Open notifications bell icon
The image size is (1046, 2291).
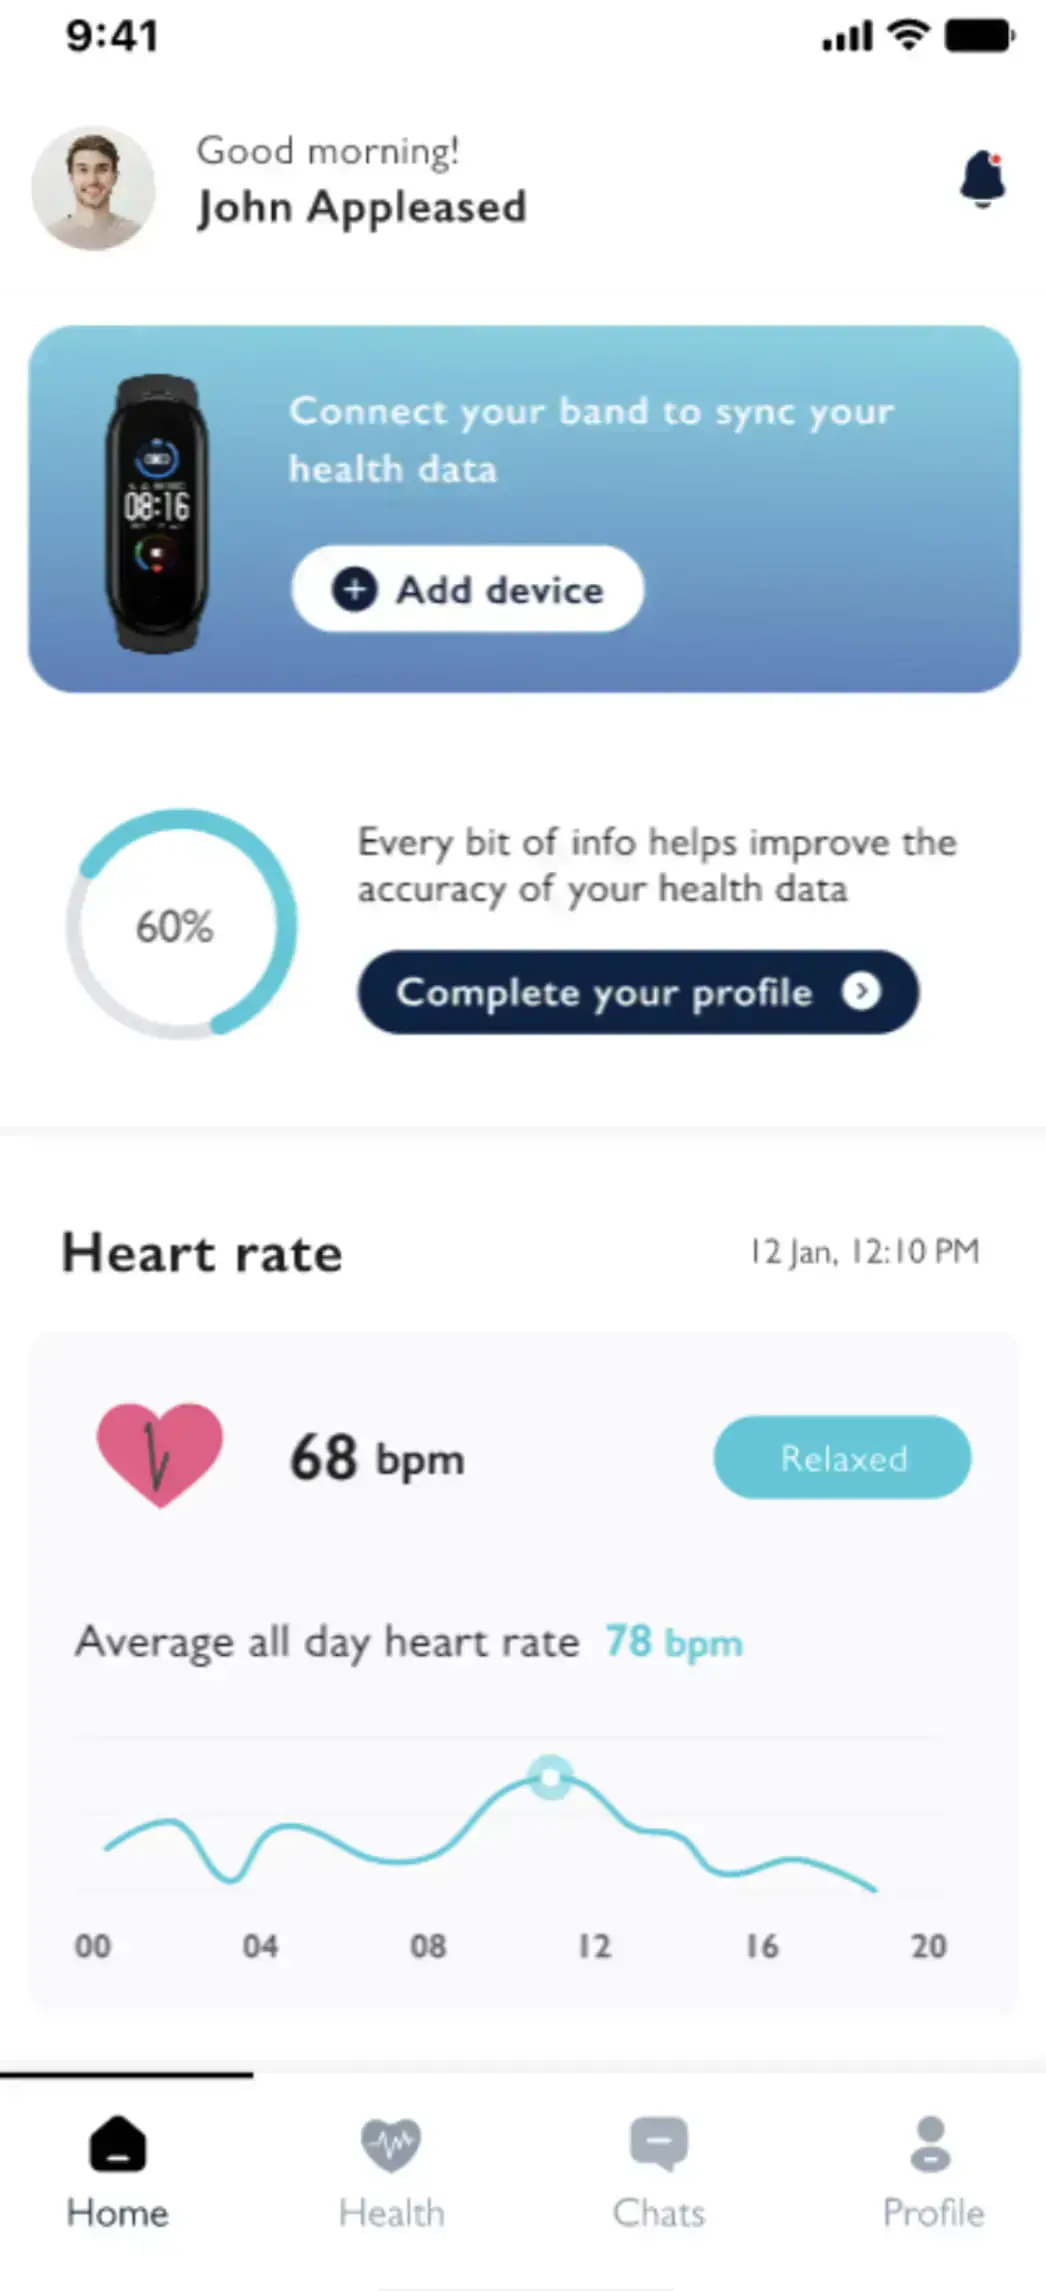tap(982, 180)
